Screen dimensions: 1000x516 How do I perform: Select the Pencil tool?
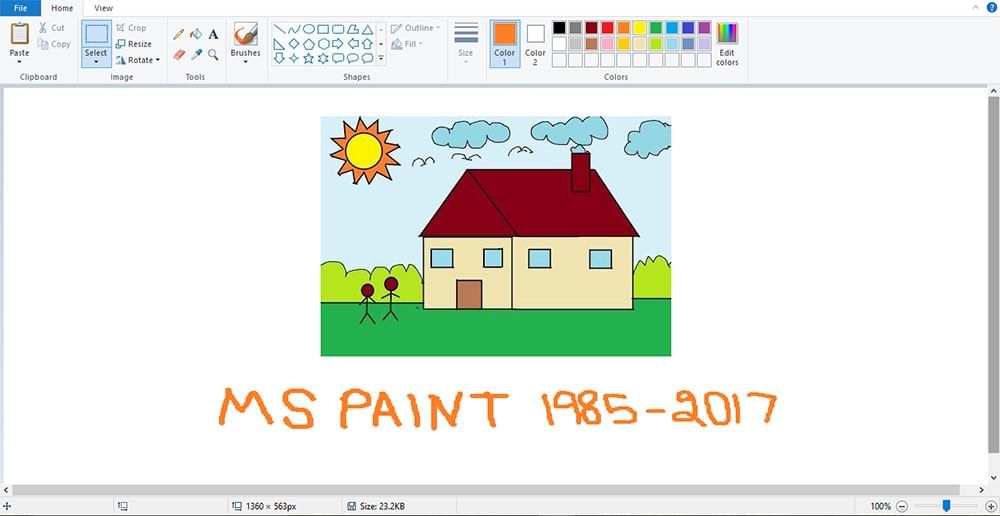coord(179,34)
